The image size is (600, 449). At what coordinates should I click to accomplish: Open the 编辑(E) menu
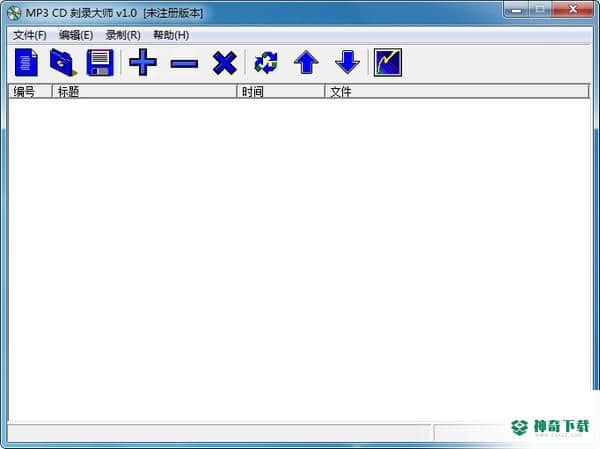point(76,35)
